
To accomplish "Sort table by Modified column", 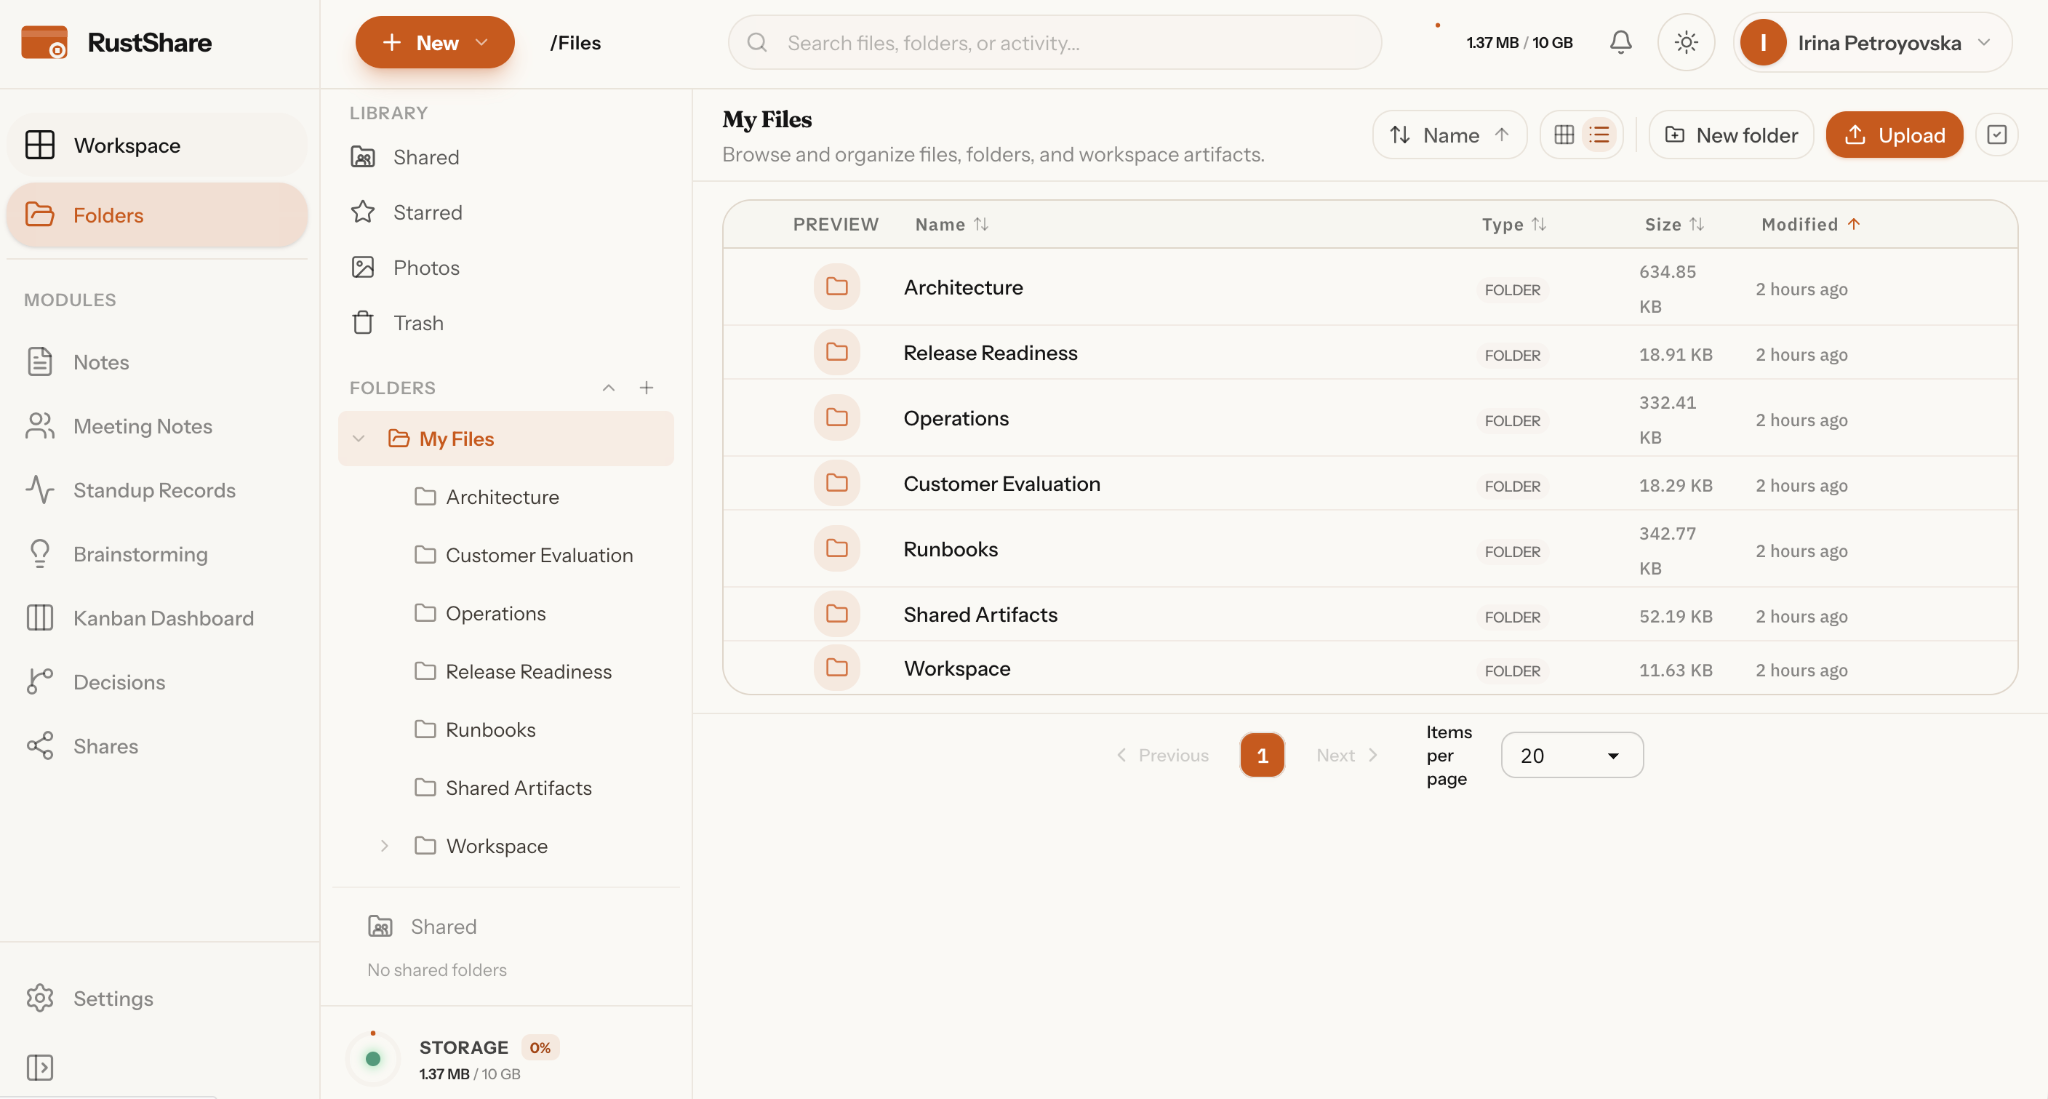I will pos(1811,224).
